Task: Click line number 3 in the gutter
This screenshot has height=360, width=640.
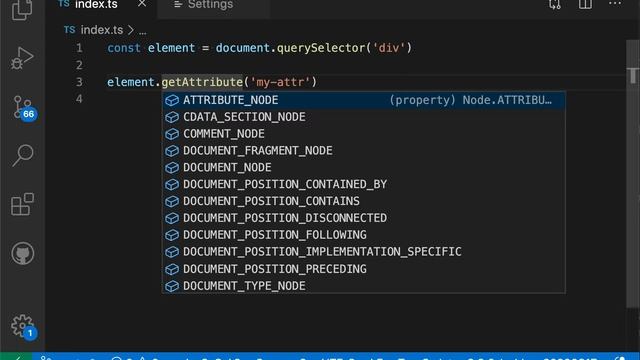Action: tap(79, 82)
